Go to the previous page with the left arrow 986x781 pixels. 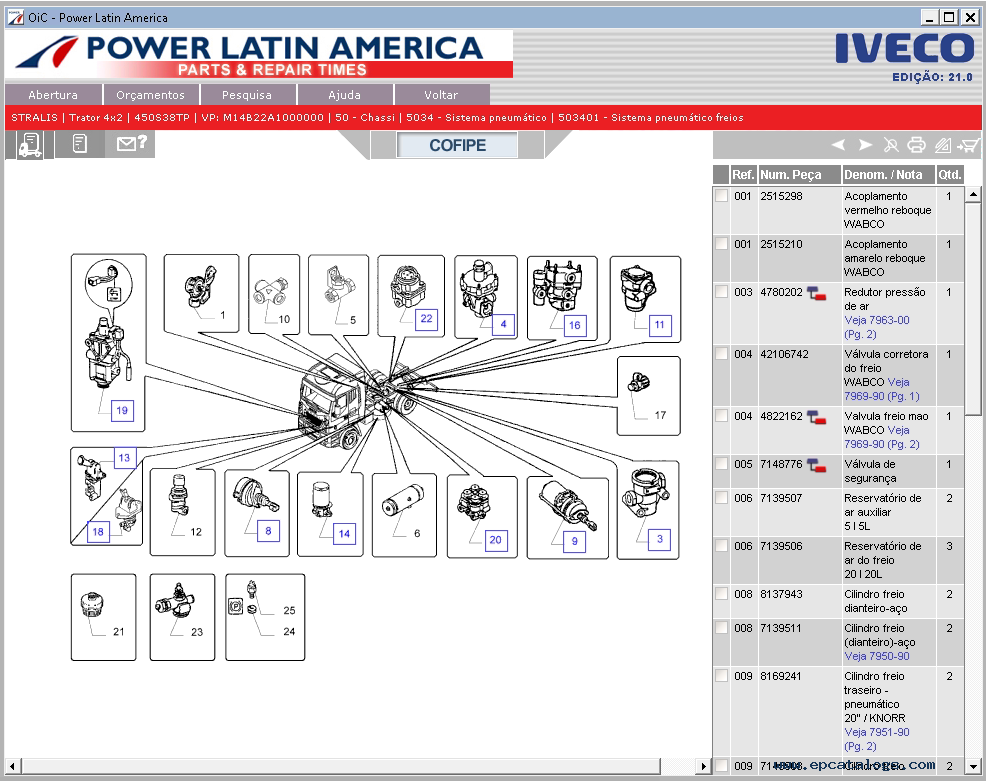[838, 145]
